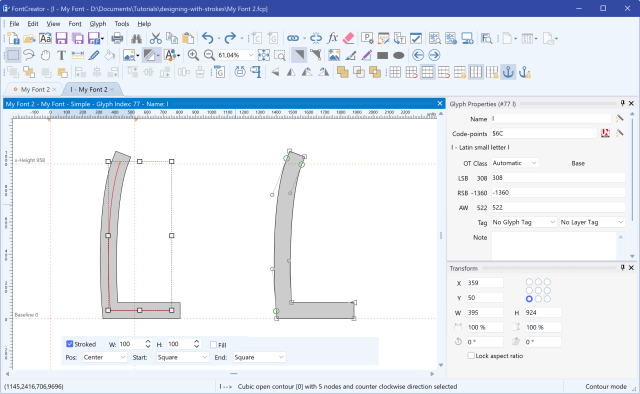Click the Zoom Out magnifier icon
Image resolution: width=640 pixels, height=394 pixels.
coord(209,55)
